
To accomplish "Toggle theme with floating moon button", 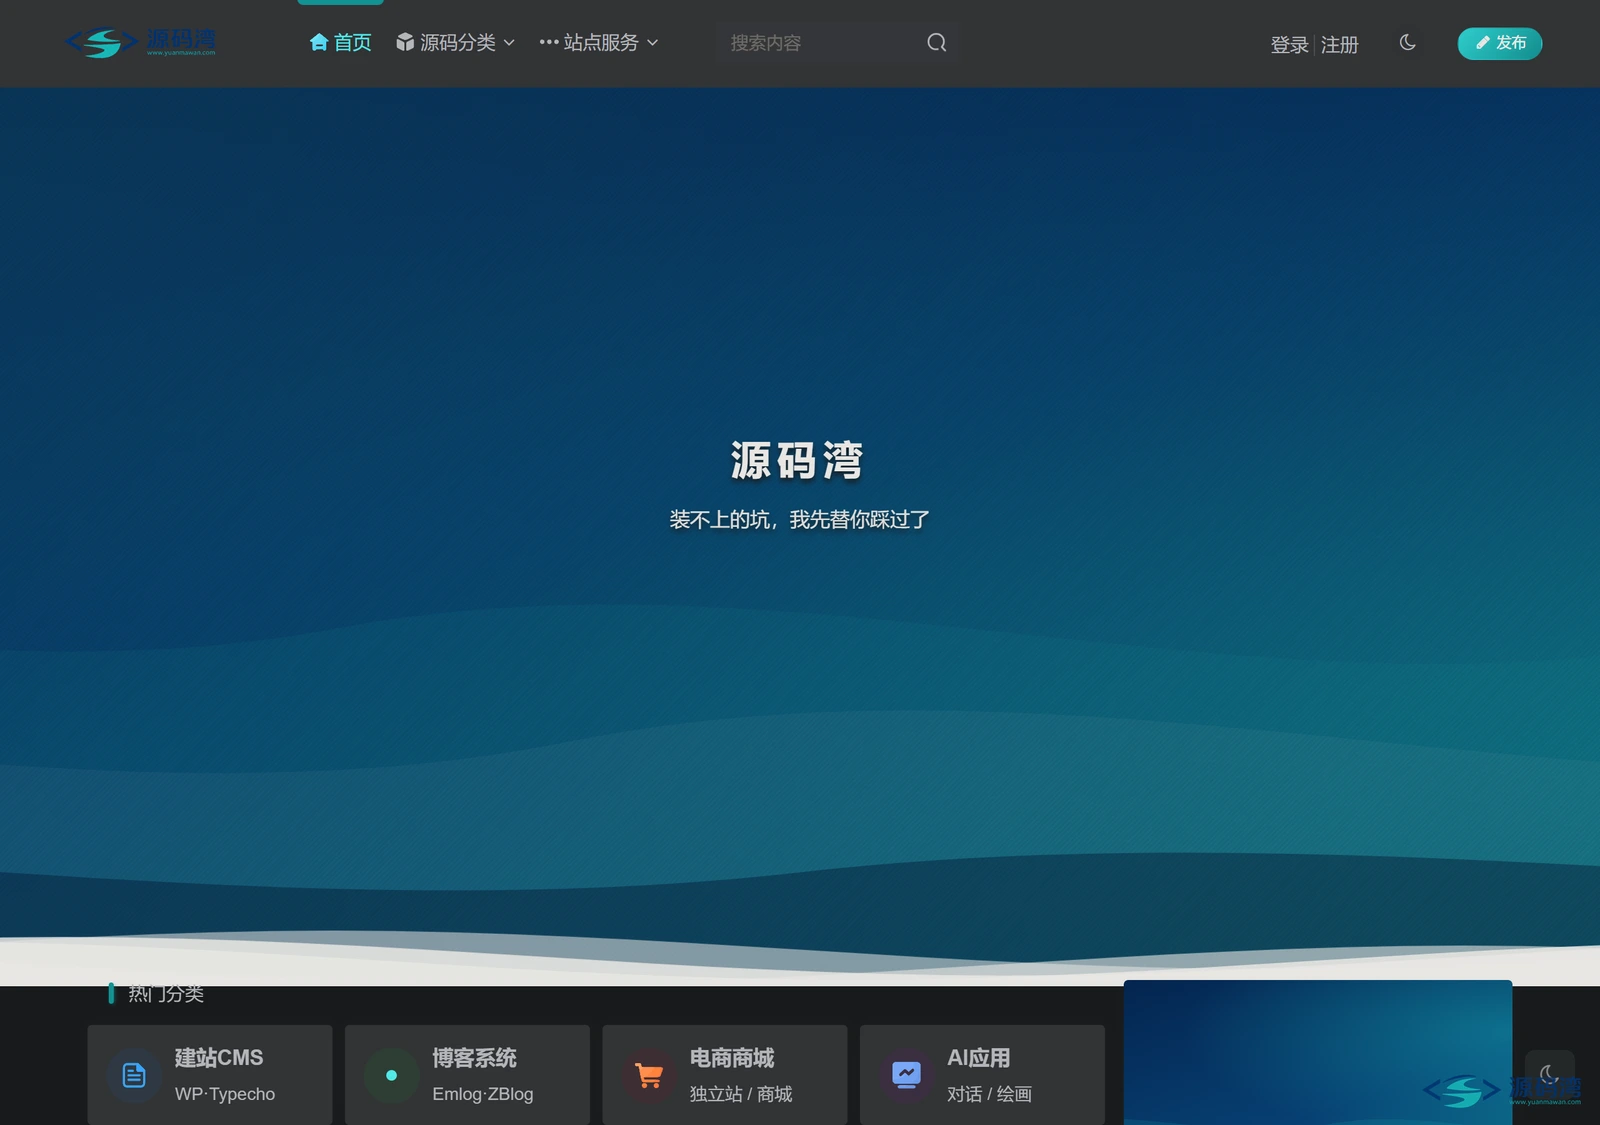I will click(x=1549, y=1075).
